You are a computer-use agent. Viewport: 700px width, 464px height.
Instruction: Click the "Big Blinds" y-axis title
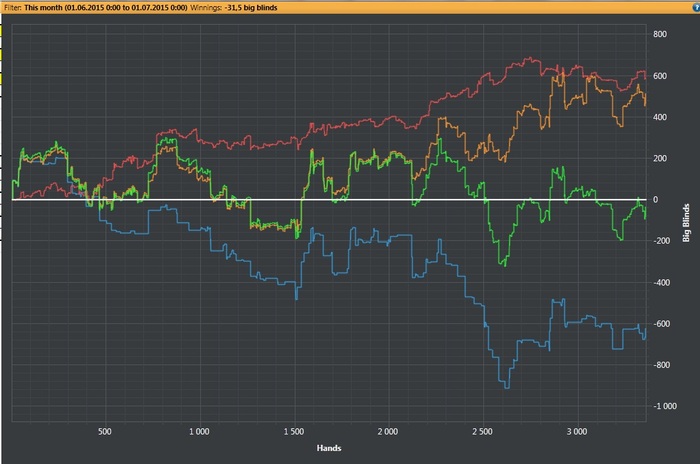point(686,223)
